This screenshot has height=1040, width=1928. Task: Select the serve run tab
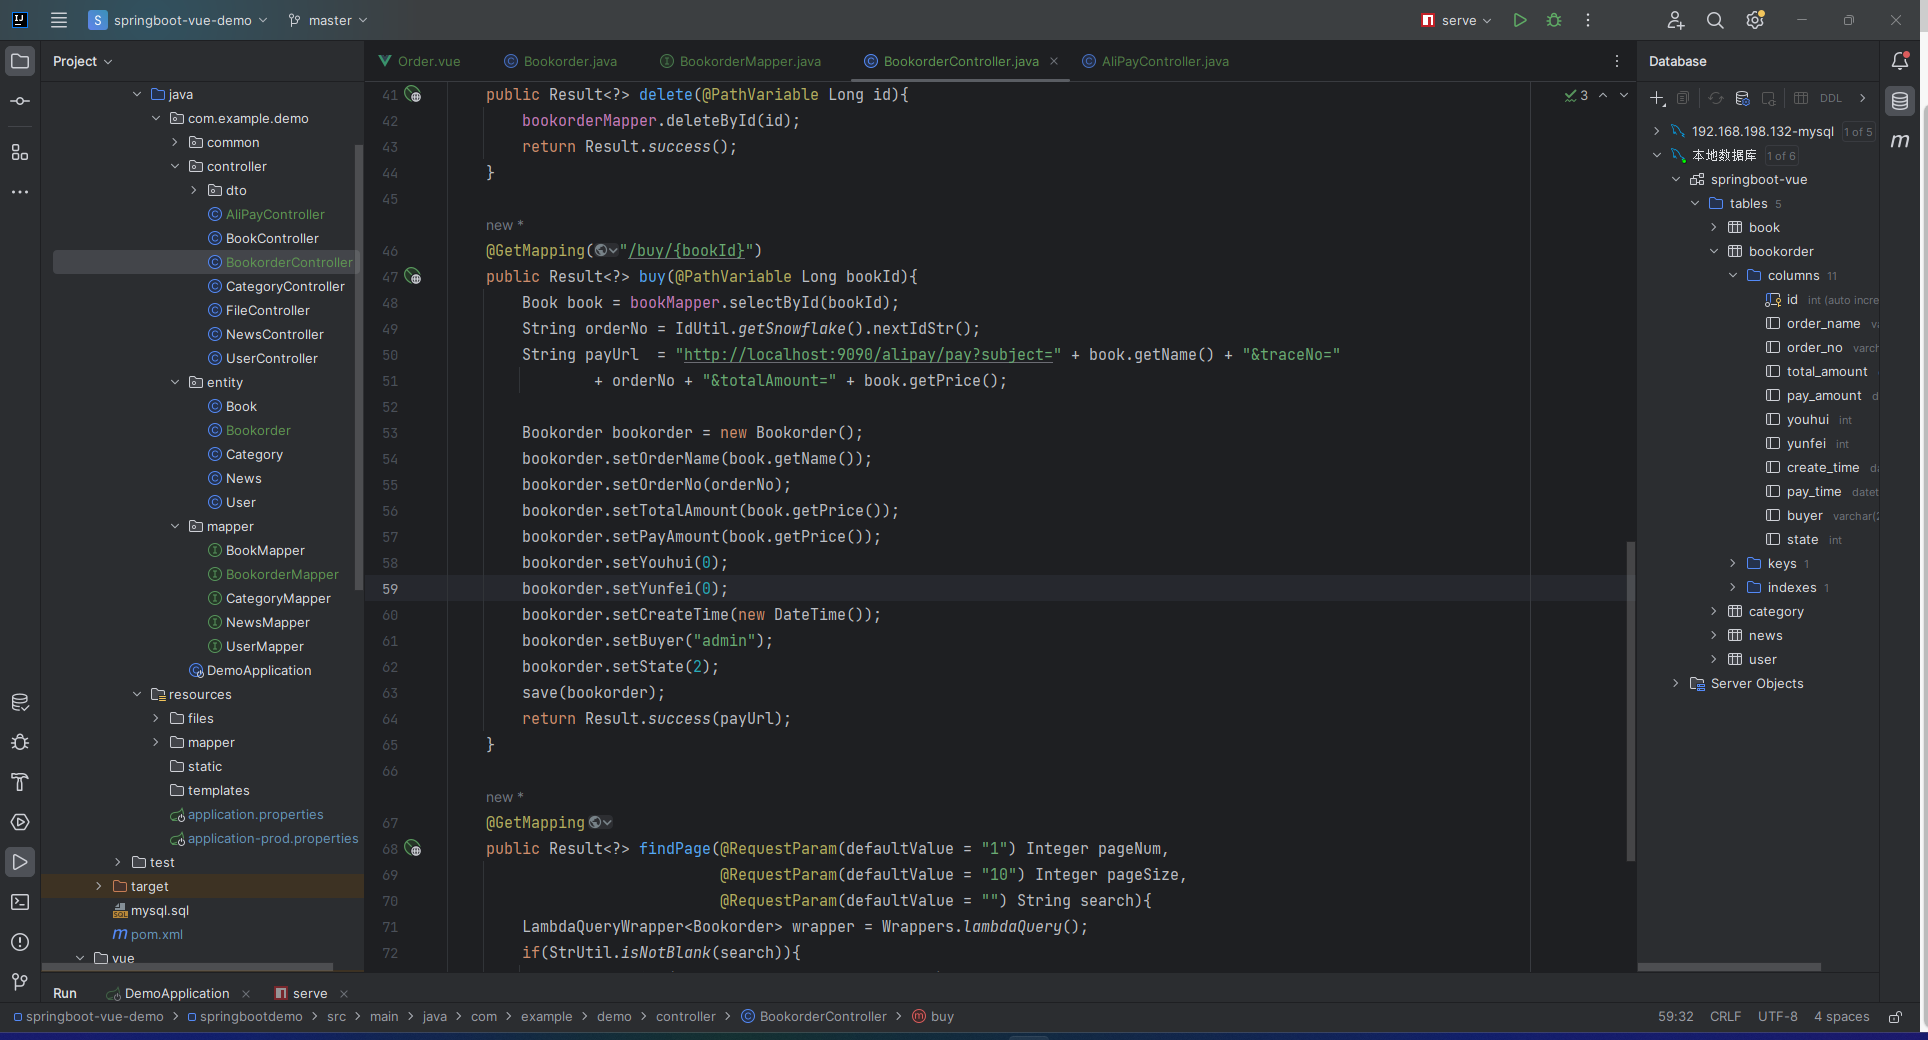(301, 993)
